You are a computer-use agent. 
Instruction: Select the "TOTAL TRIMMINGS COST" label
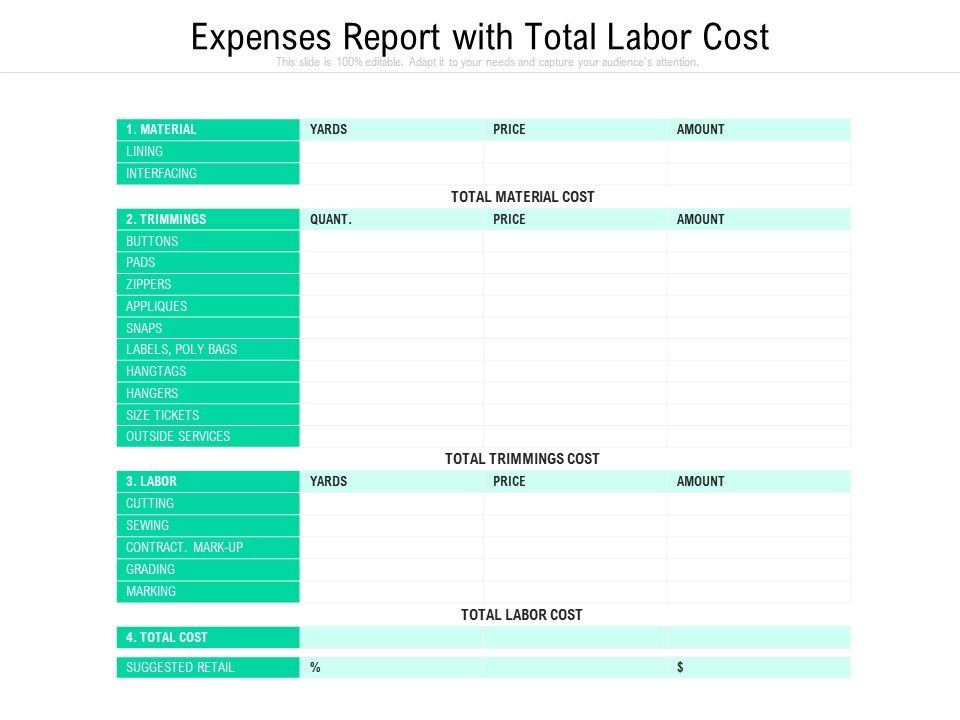coord(522,459)
